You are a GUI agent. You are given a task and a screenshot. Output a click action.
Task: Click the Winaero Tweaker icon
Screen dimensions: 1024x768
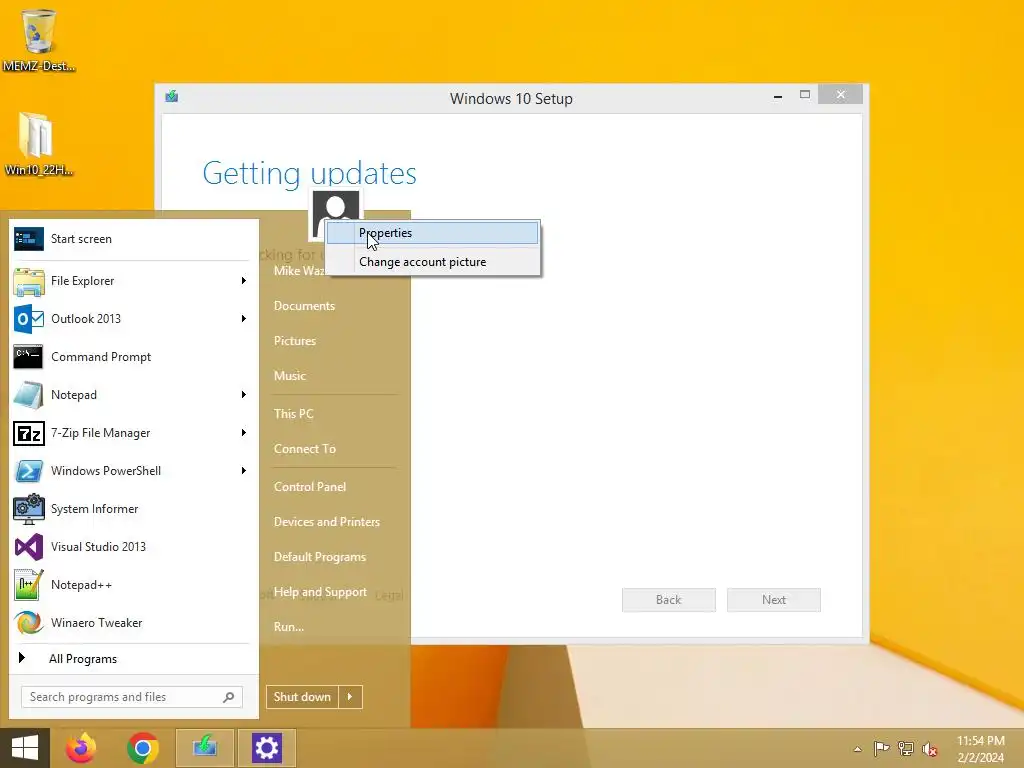click(29, 622)
